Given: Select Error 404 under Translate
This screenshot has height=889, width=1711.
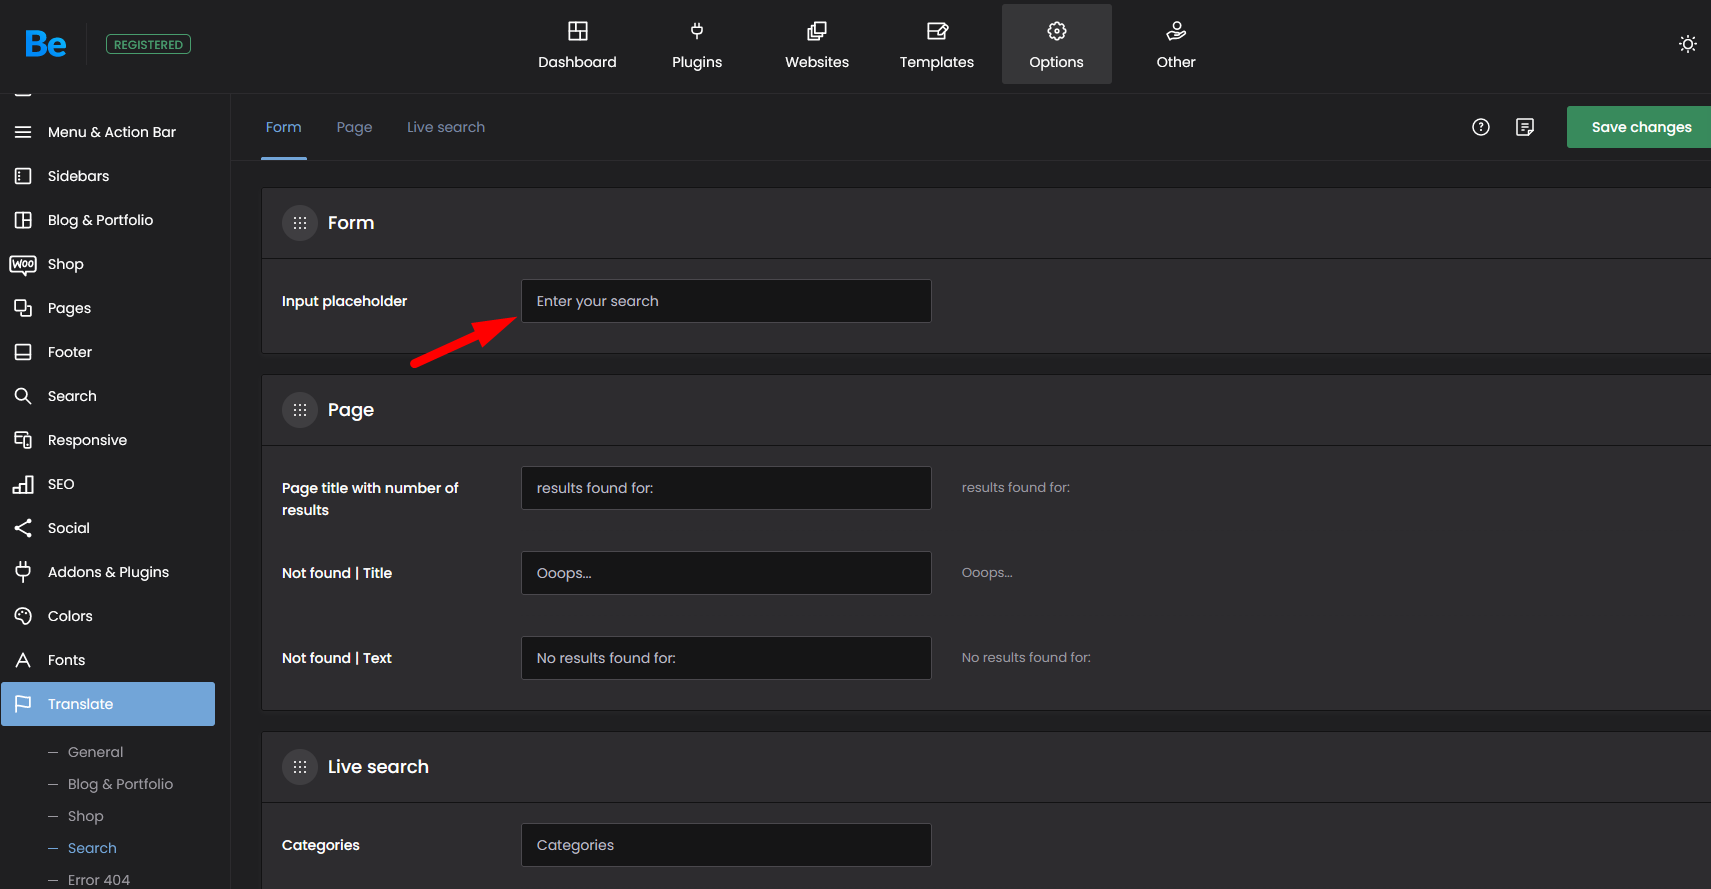Looking at the screenshot, I should (x=99, y=880).
